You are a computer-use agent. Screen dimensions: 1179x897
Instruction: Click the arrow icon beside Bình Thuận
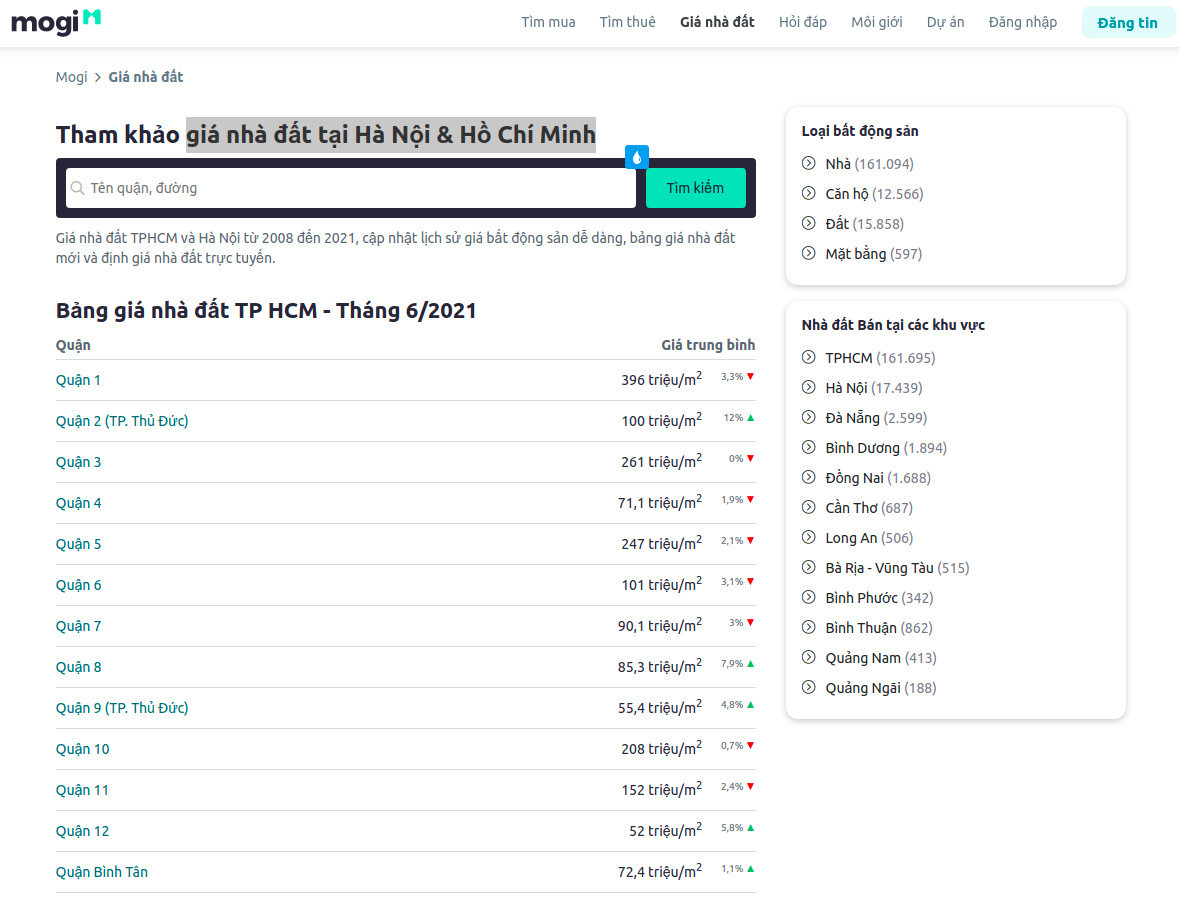coord(808,627)
